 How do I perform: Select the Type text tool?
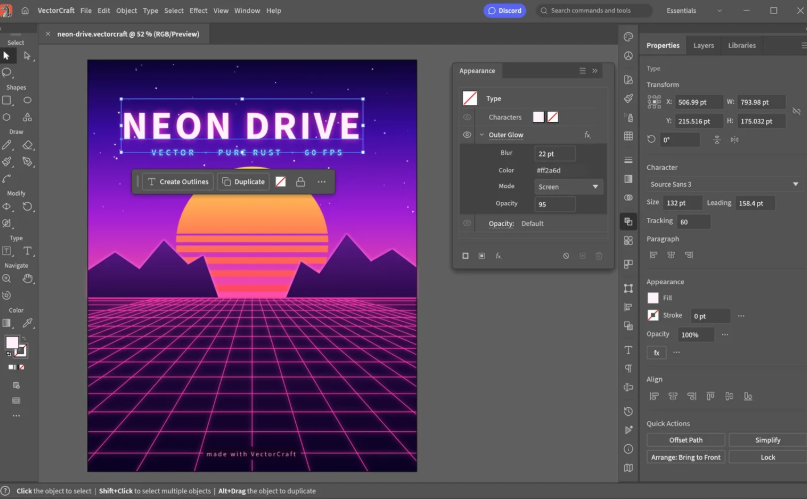pyautogui.click(x=27, y=251)
